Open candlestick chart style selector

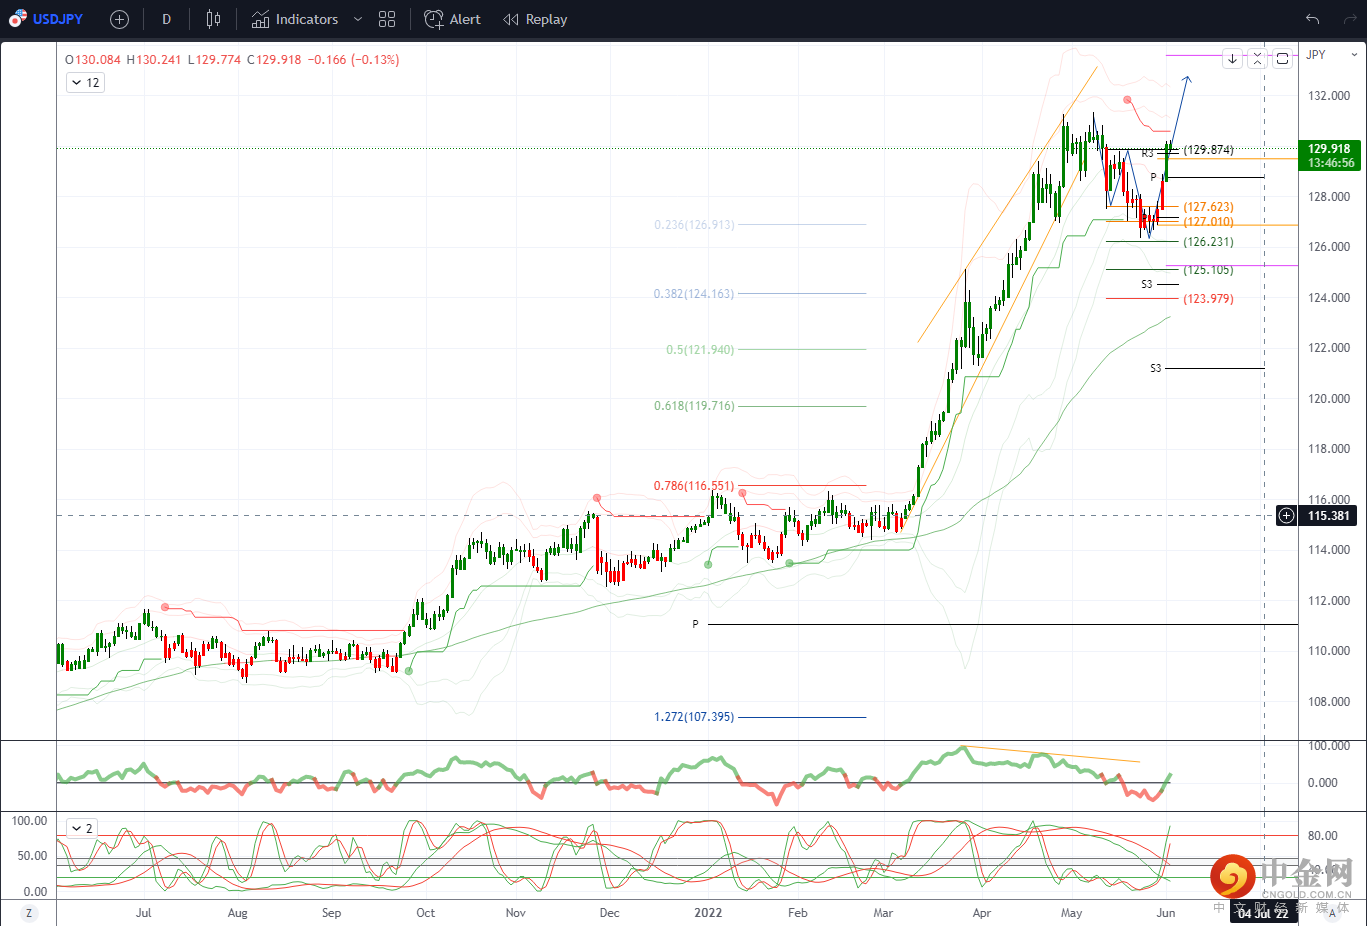pos(213,19)
